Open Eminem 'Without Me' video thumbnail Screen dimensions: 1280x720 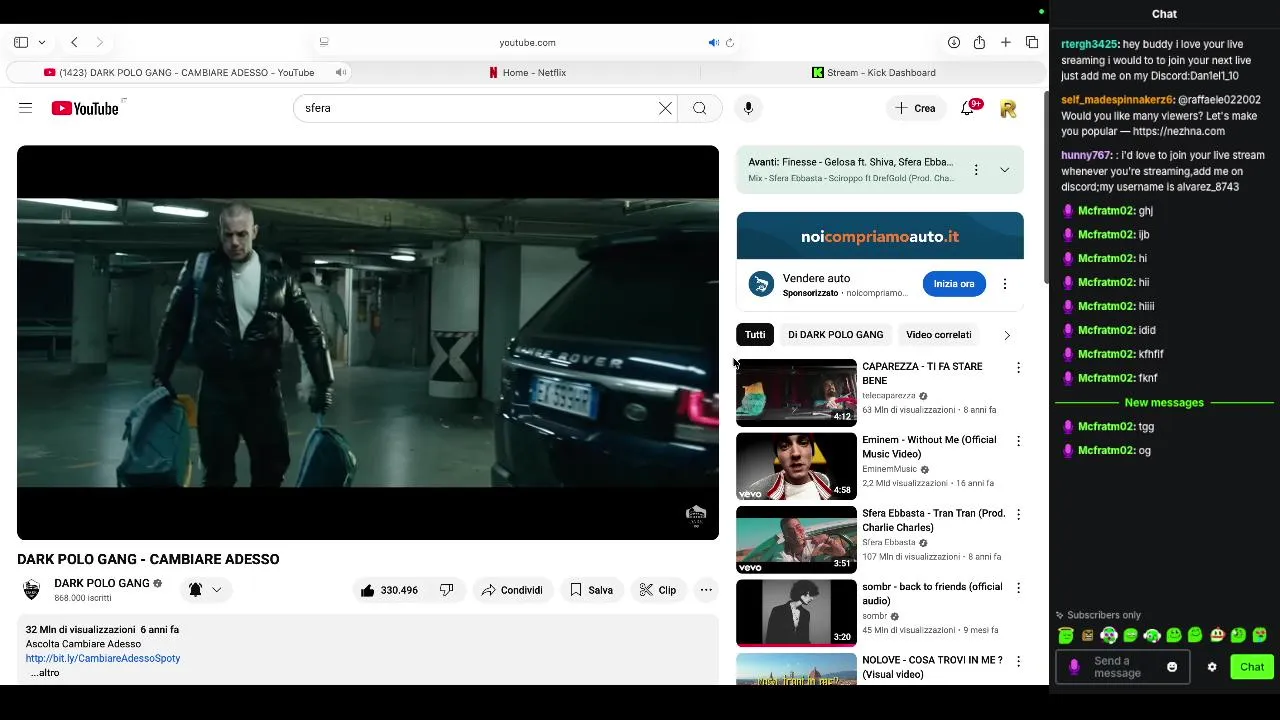click(x=796, y=467)
